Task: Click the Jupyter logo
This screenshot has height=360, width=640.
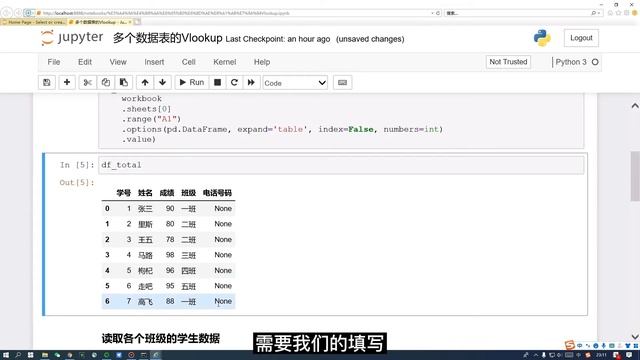Action: 72,38
